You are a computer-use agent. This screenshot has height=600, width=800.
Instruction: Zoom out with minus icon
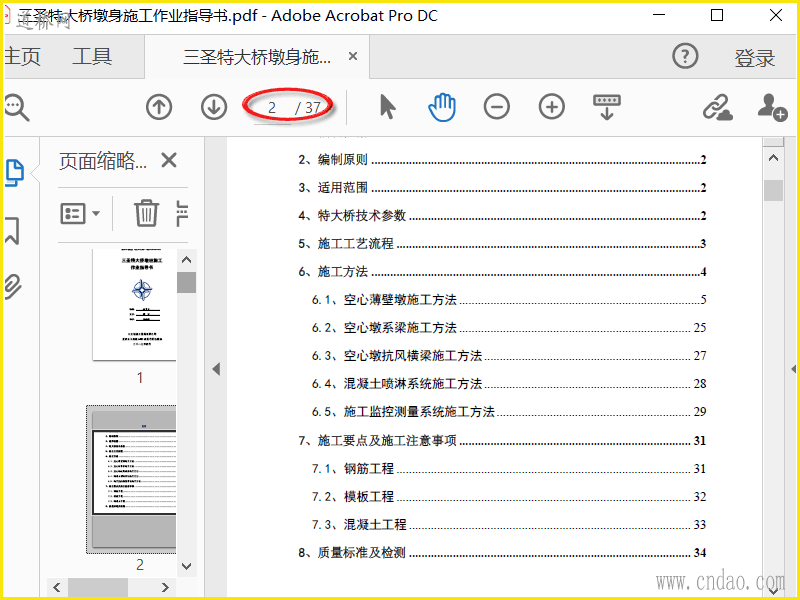coord(496,107)
